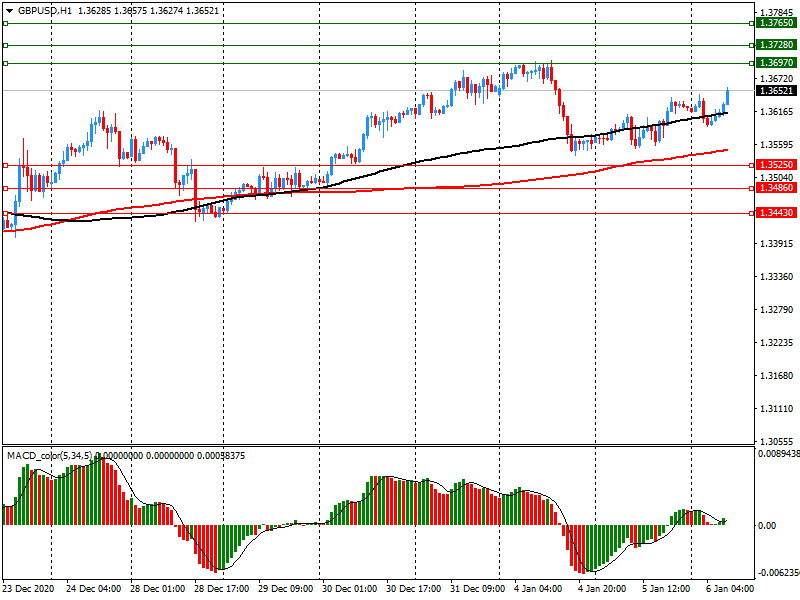Click the 4 Jan 20:00 time label
Screen dimensions: 800x600
602,589
